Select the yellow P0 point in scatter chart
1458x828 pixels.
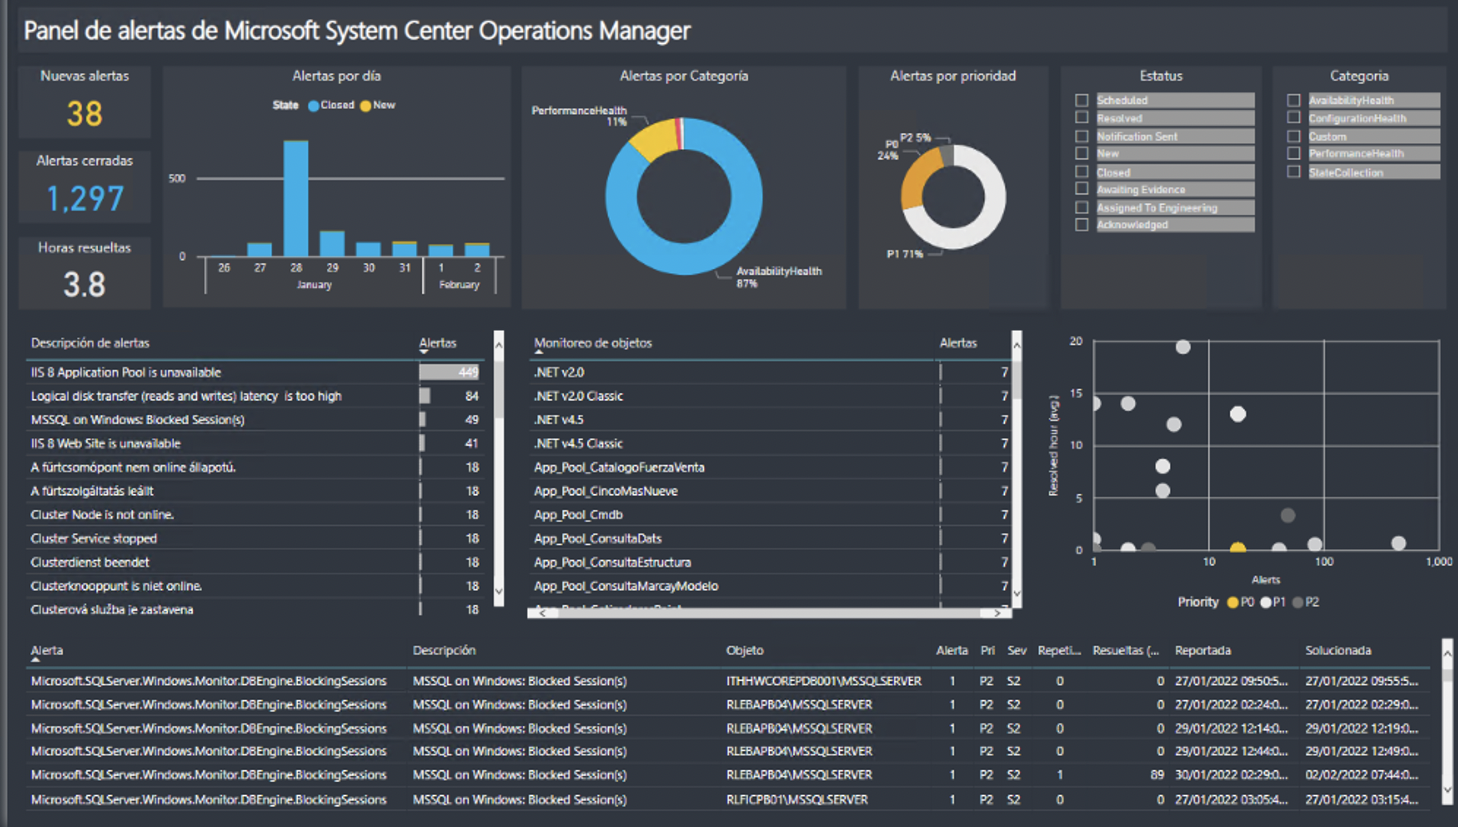1238,548
